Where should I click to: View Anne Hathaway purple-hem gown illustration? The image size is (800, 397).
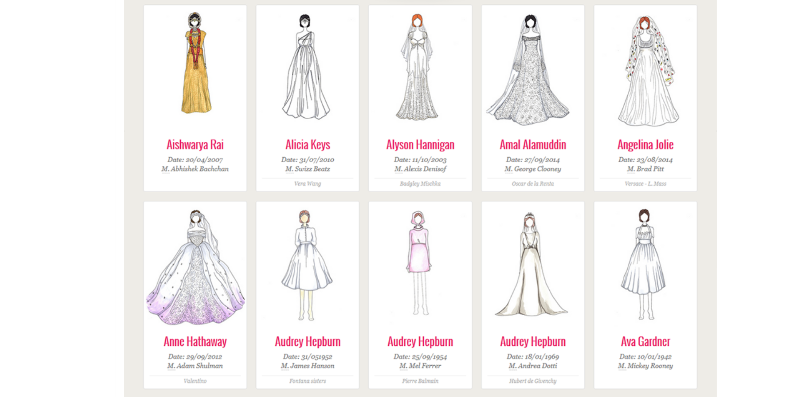point(195,267)
